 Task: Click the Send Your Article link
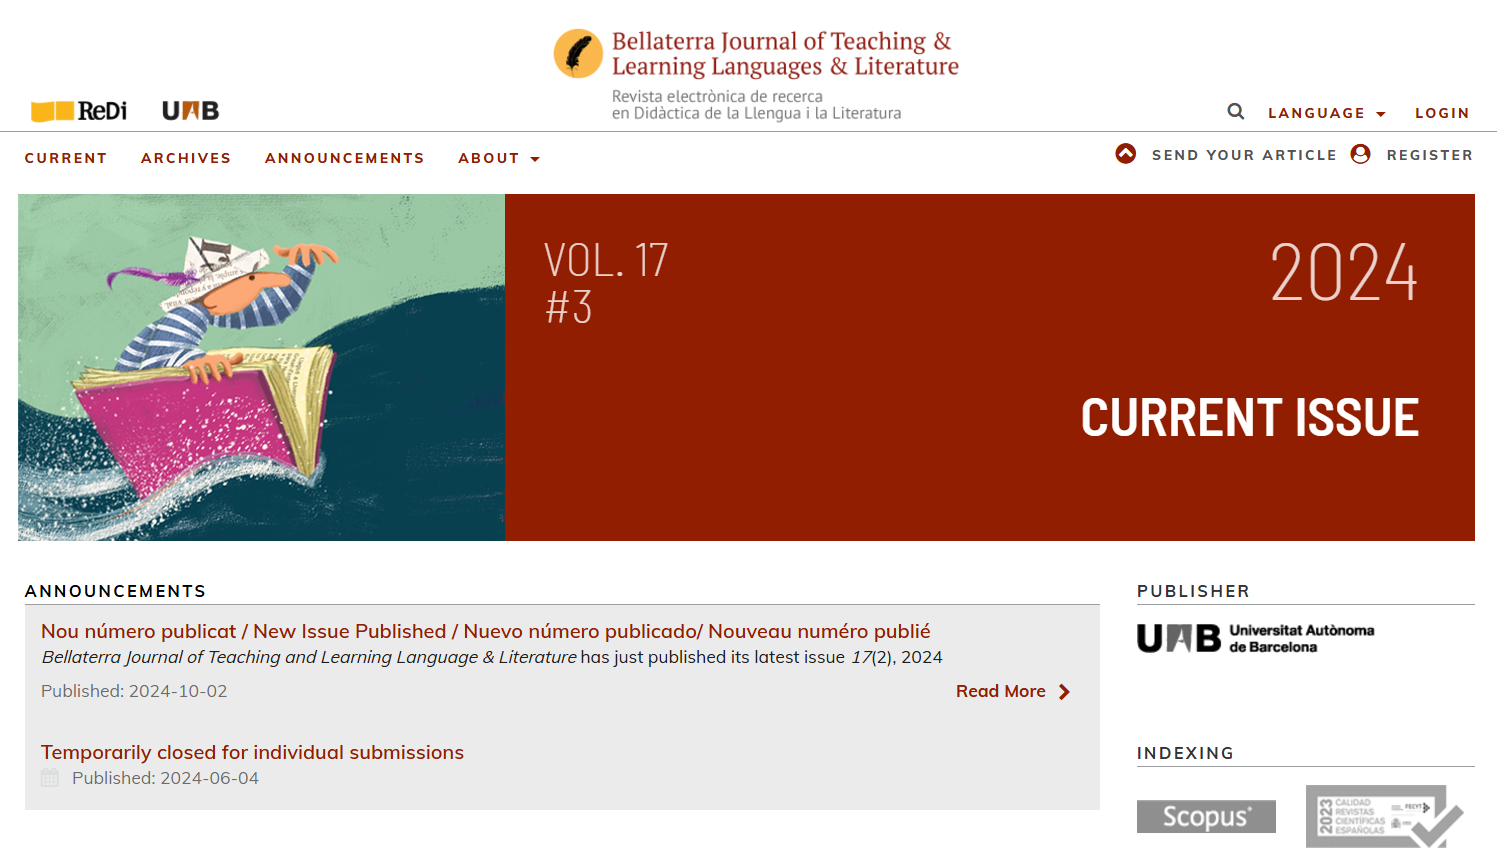1244,155
